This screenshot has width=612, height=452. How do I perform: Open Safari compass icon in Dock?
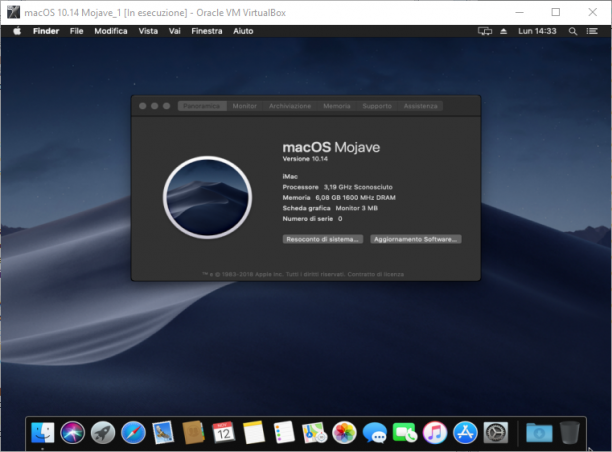pos(133,433)
